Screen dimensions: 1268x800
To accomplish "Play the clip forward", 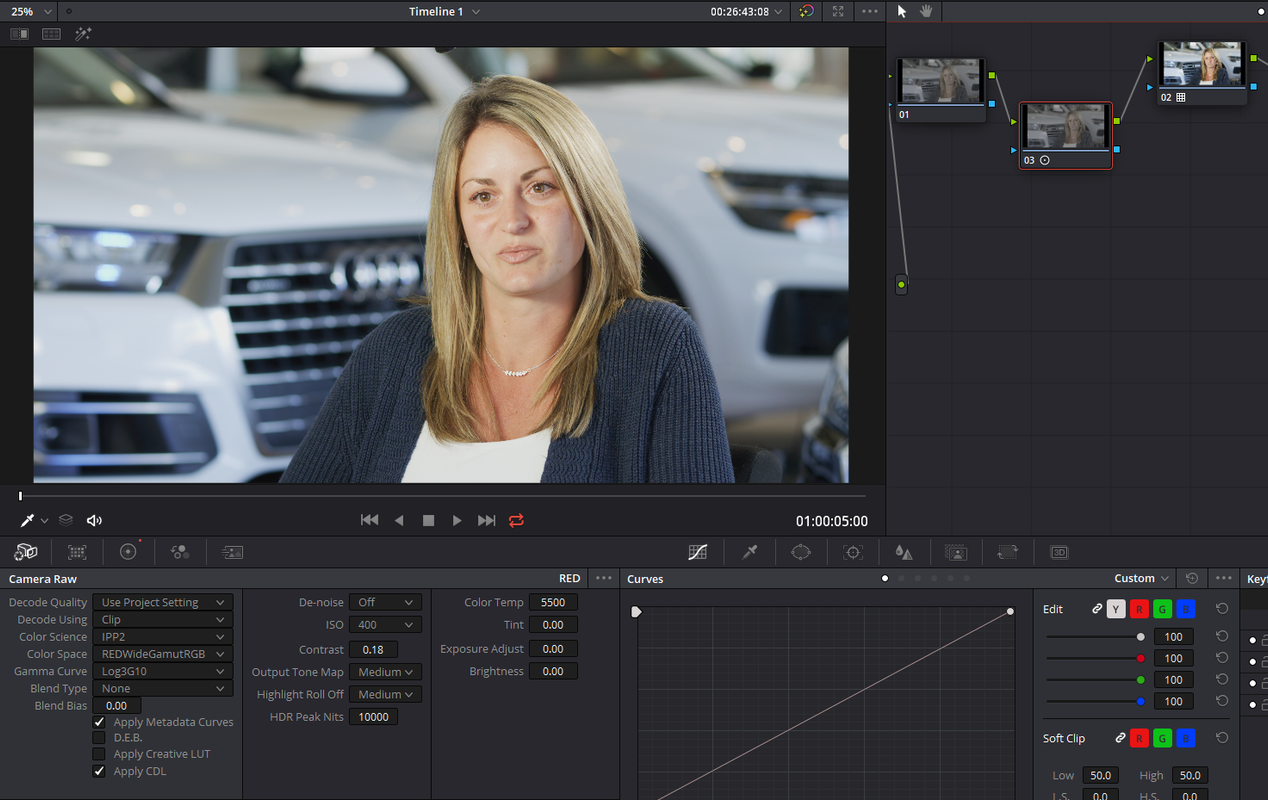I will coord(457,520).
